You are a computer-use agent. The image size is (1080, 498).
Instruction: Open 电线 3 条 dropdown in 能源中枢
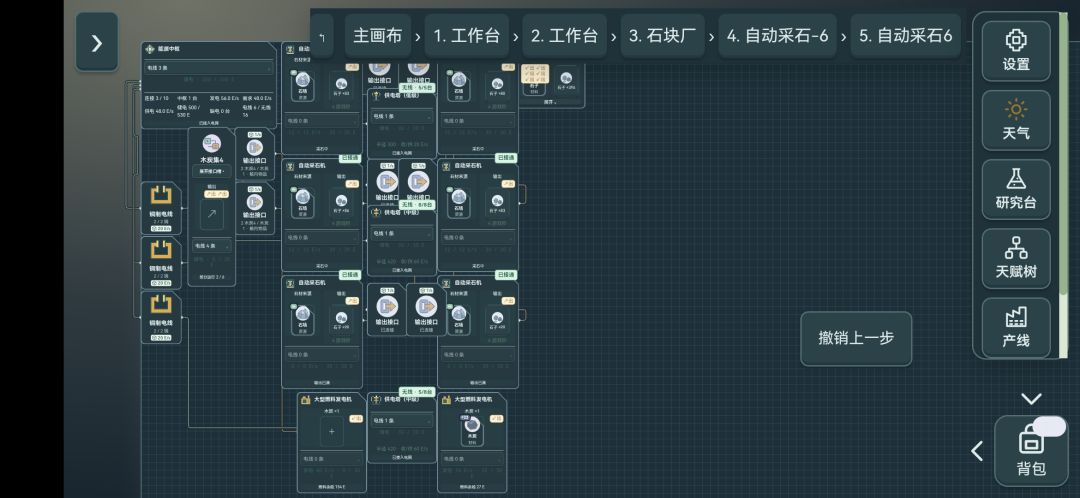[209, 68]
